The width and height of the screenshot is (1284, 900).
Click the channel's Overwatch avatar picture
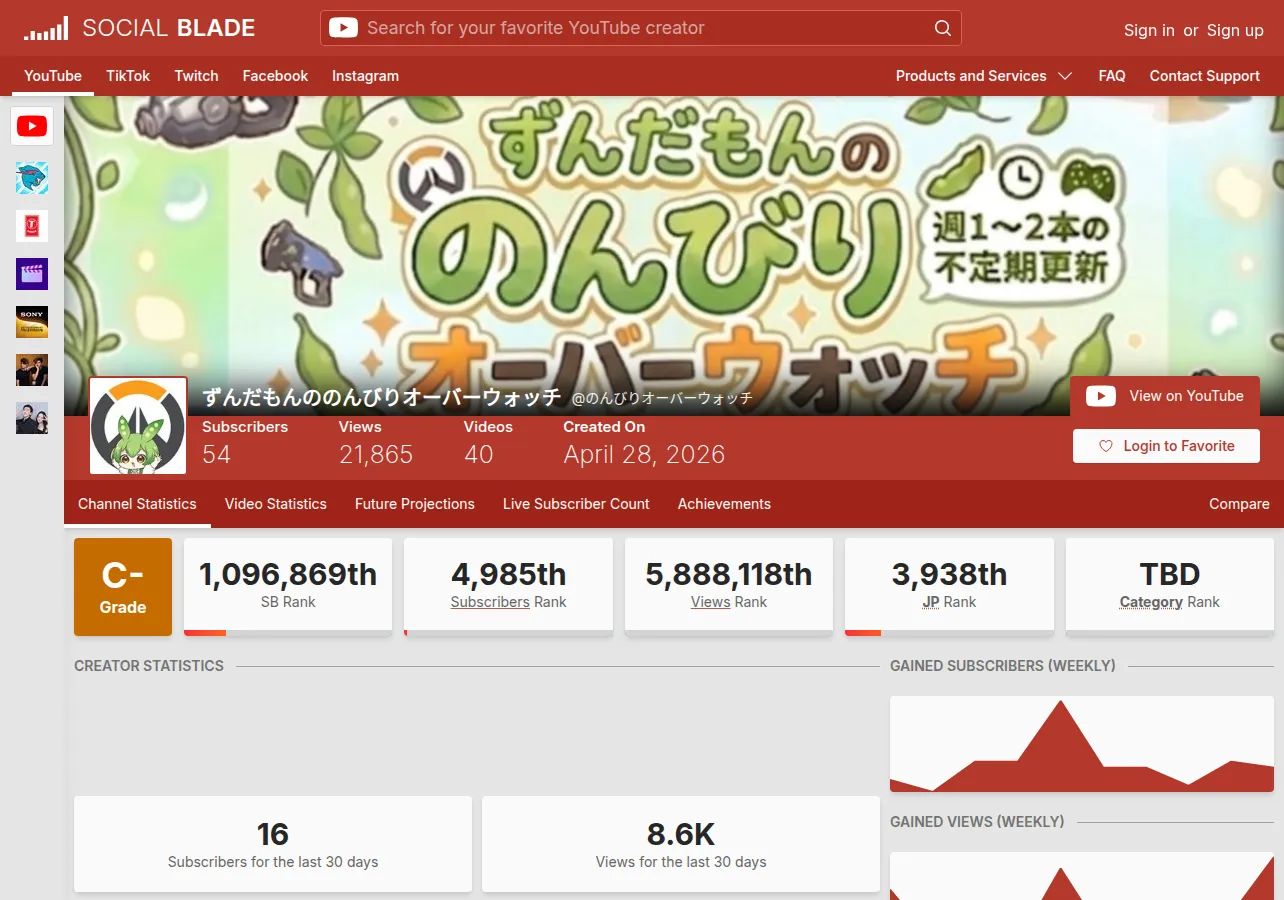point(138,425)
